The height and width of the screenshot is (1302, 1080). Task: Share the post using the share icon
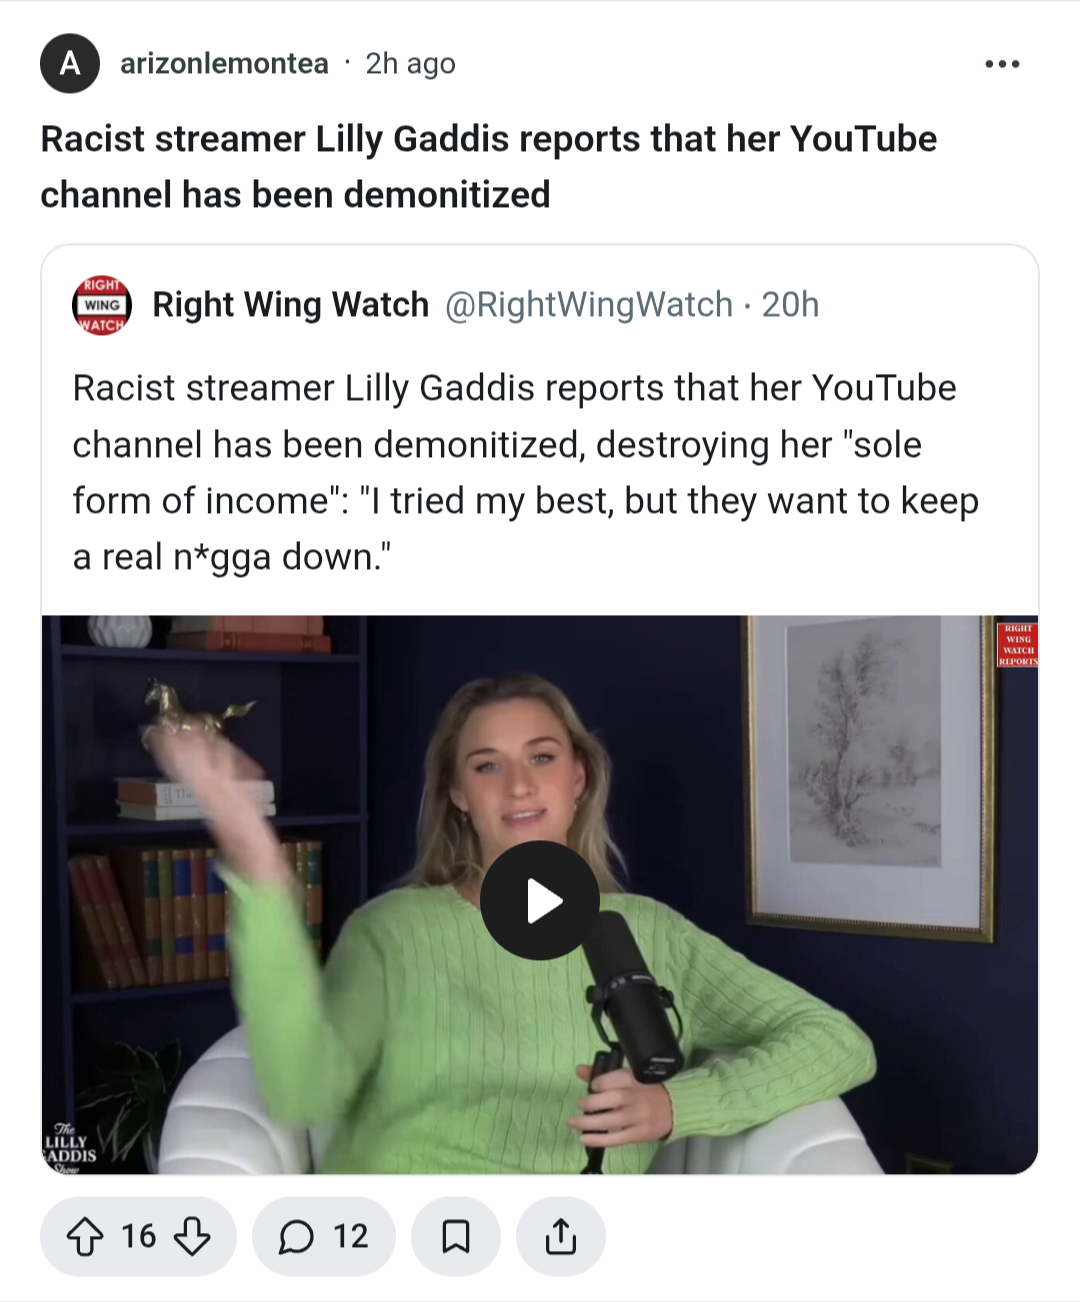[561, 1237]
